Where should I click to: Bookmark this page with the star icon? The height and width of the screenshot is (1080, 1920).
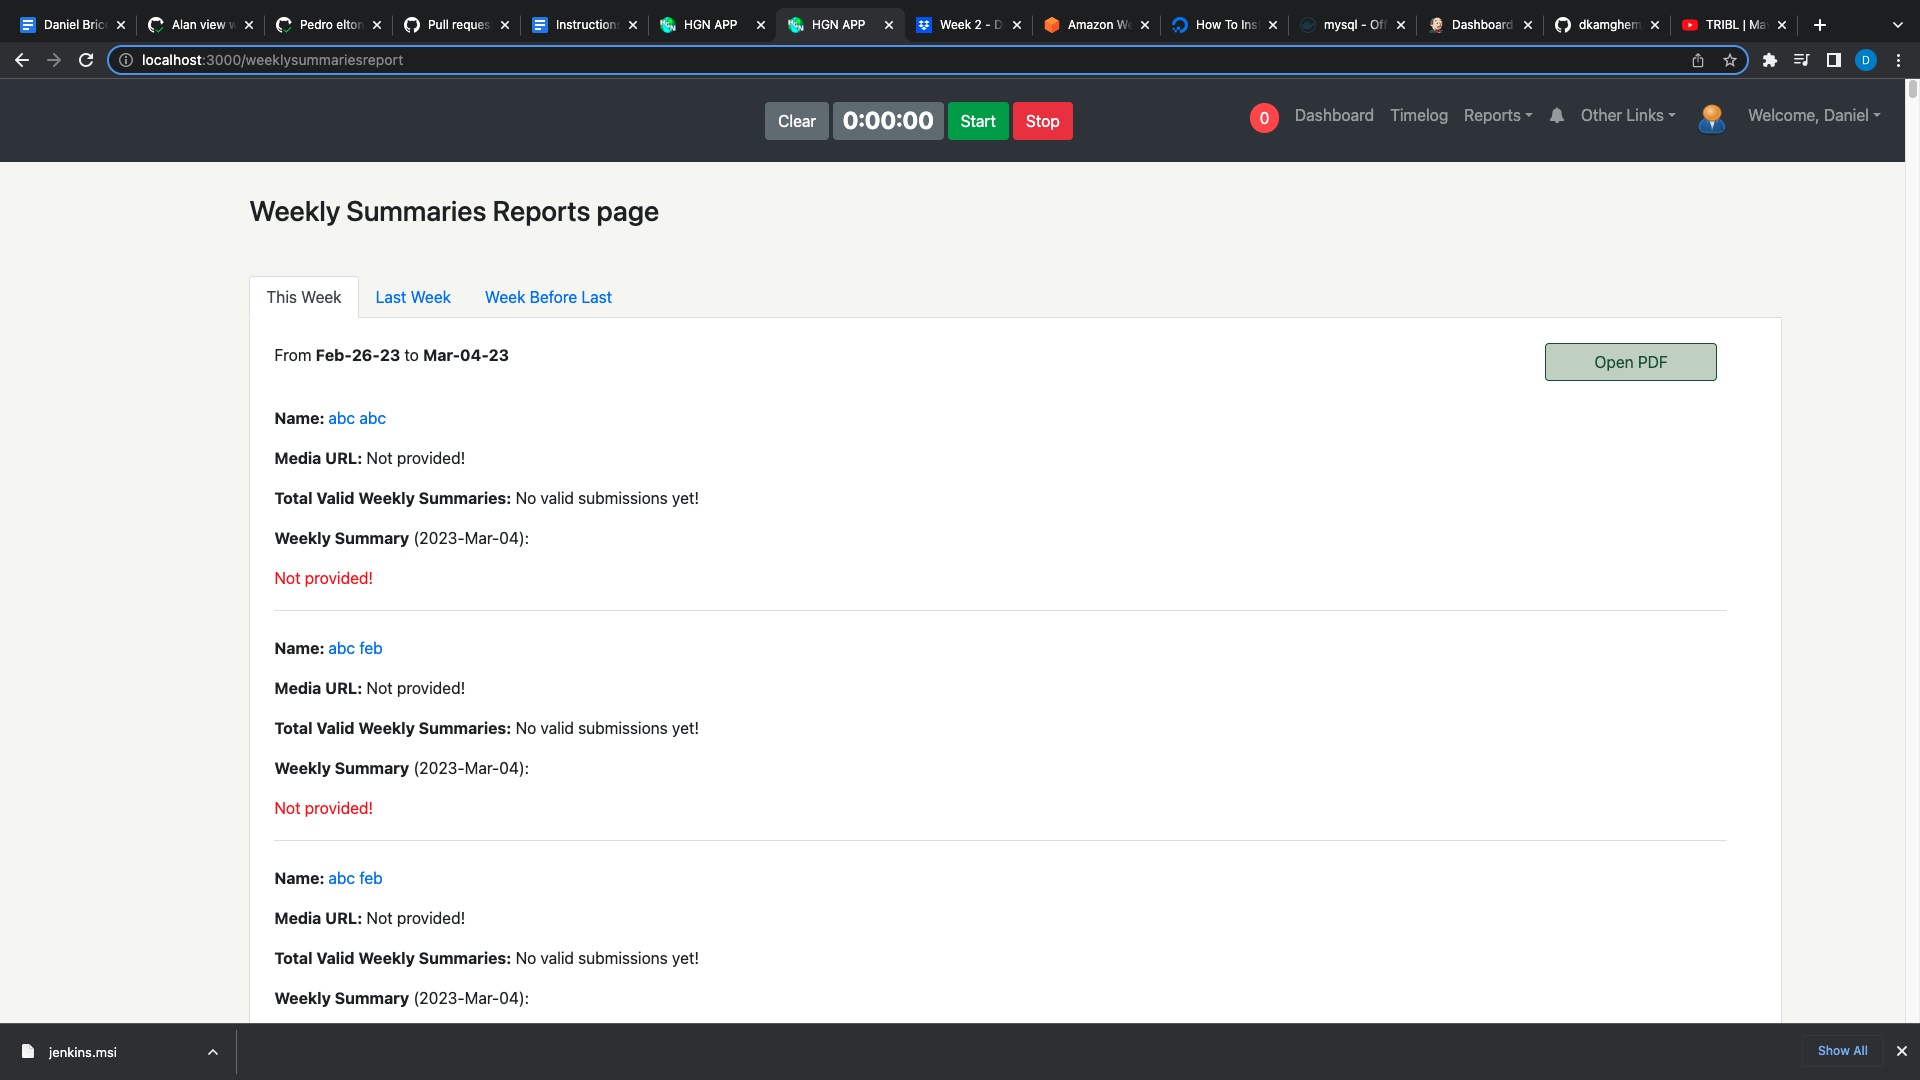tap(1730, 60)
